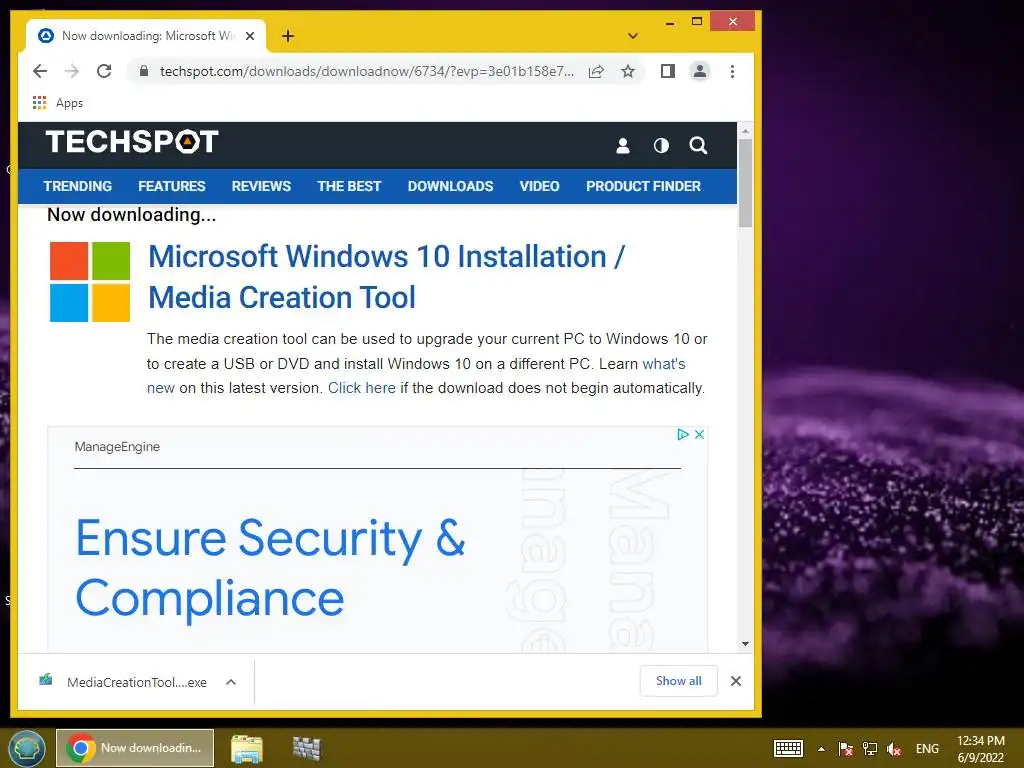Click the address bar URL
1024x768 pixels.
coord(366,71)
